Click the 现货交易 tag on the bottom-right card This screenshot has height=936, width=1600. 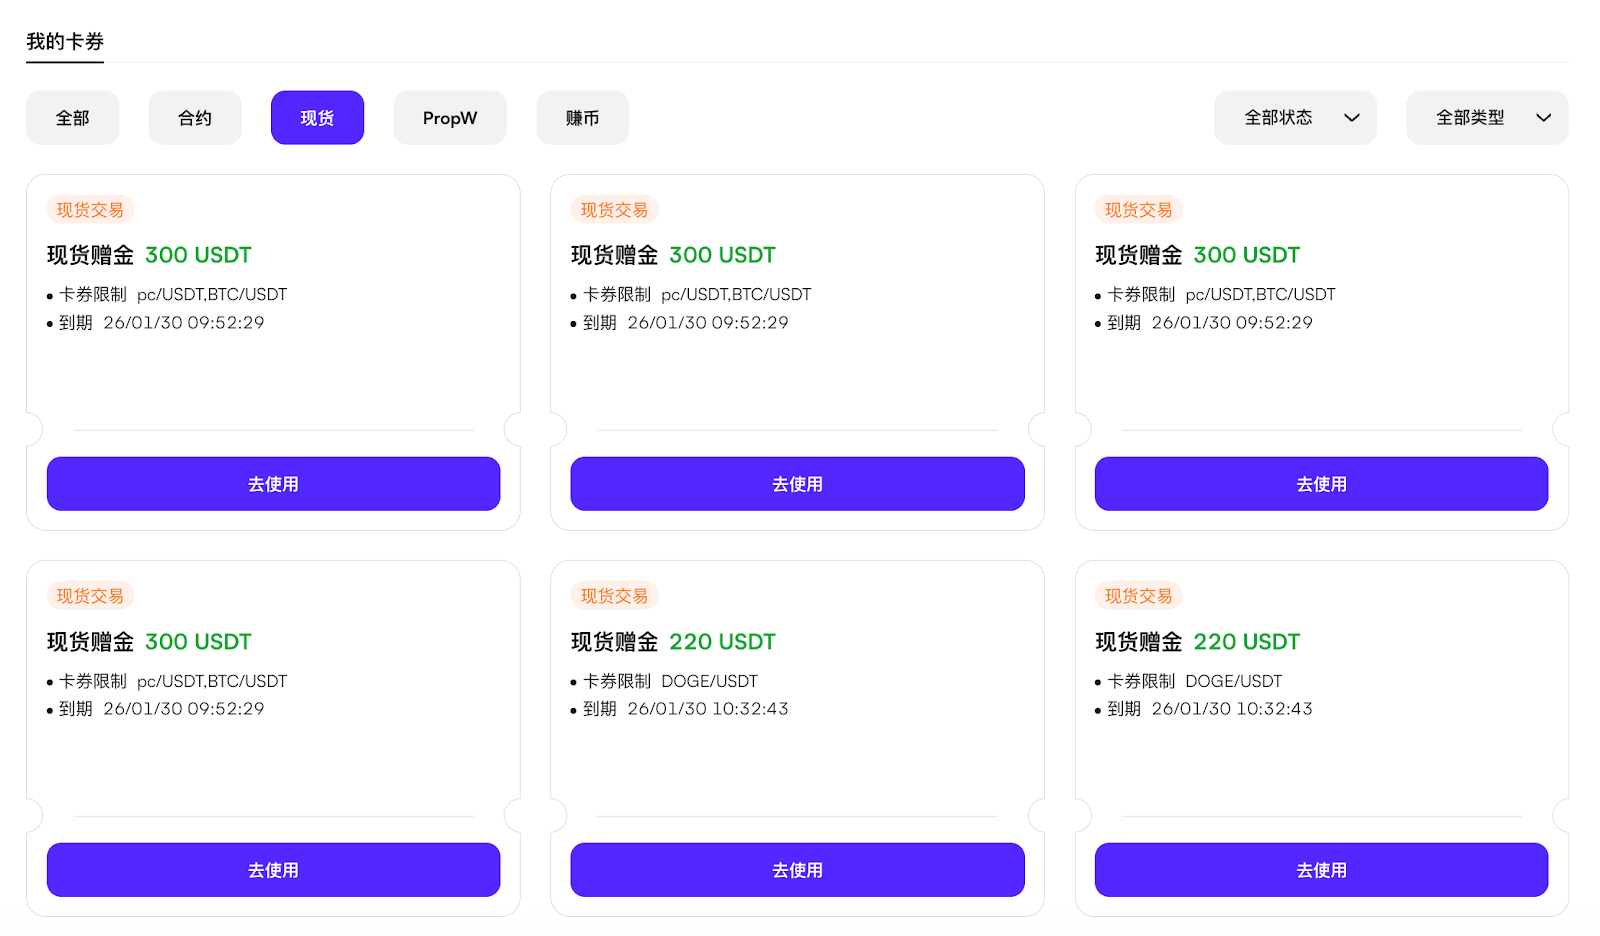coord(1138,596)
